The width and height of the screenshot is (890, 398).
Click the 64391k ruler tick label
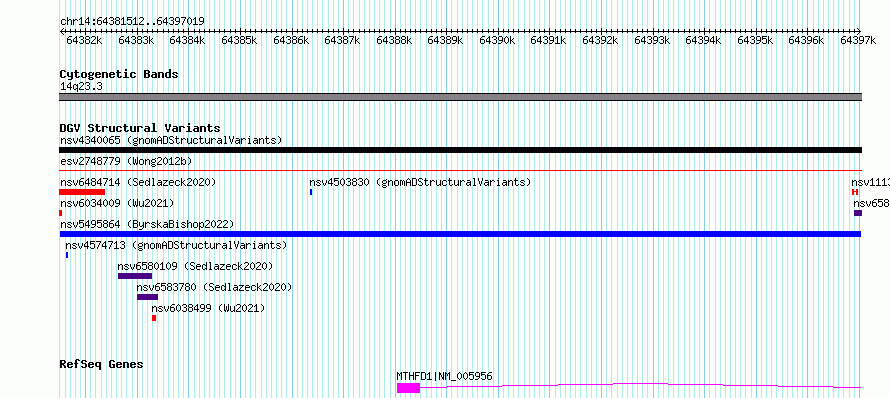pos(548,40)
